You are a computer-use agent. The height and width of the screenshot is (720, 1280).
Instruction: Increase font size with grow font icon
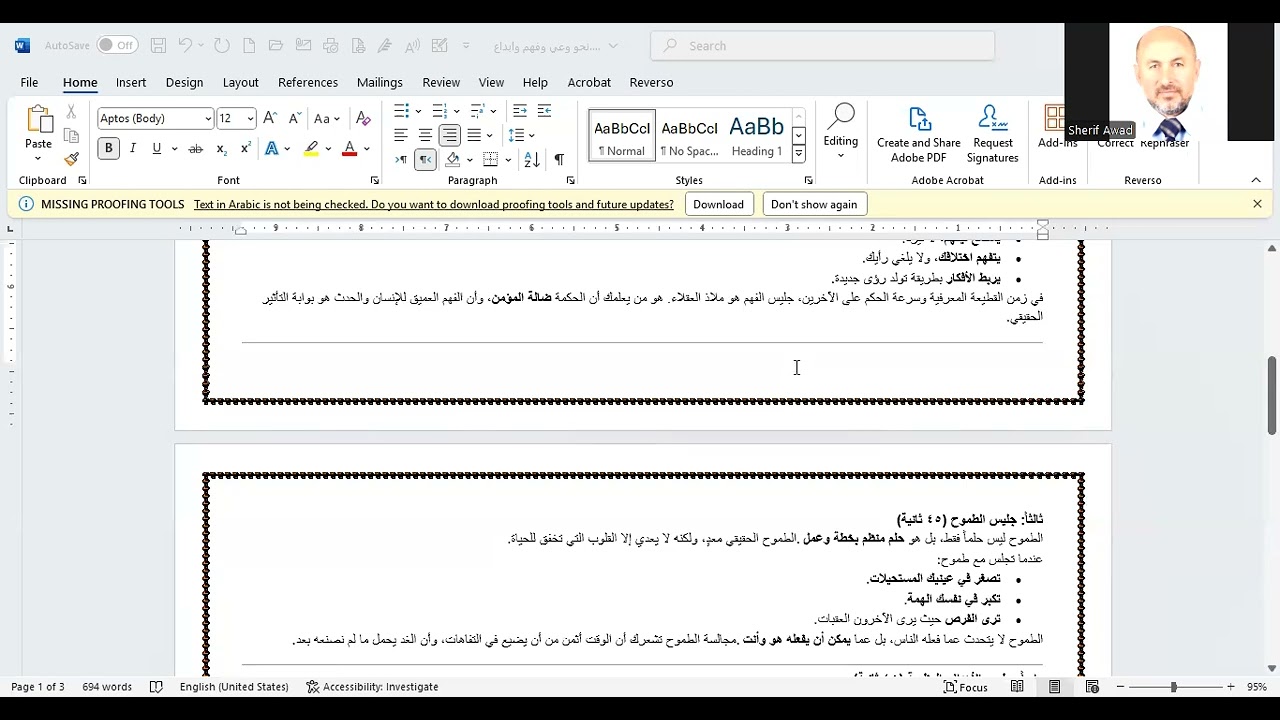pyautogui.click(x=272, y=118)
